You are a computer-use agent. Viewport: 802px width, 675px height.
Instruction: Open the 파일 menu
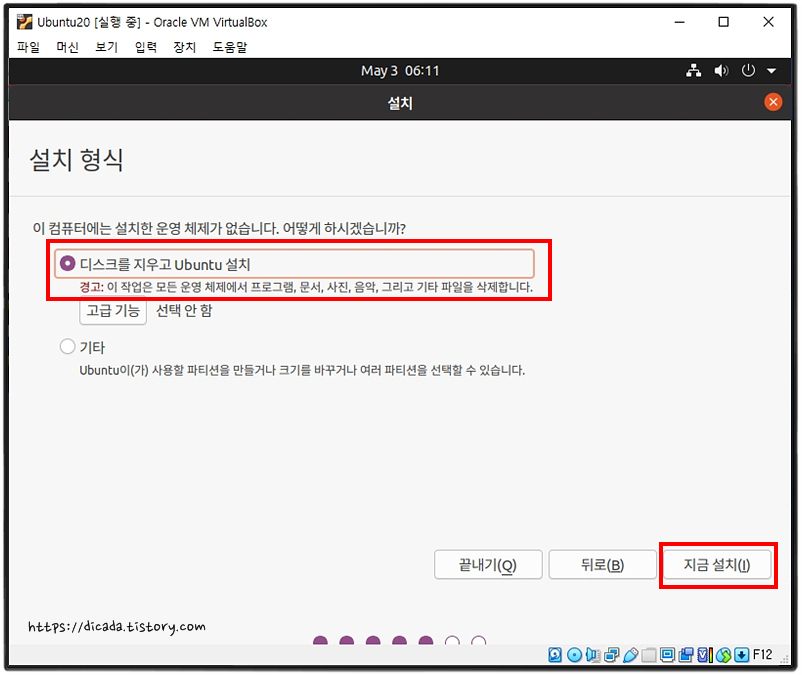28,47
